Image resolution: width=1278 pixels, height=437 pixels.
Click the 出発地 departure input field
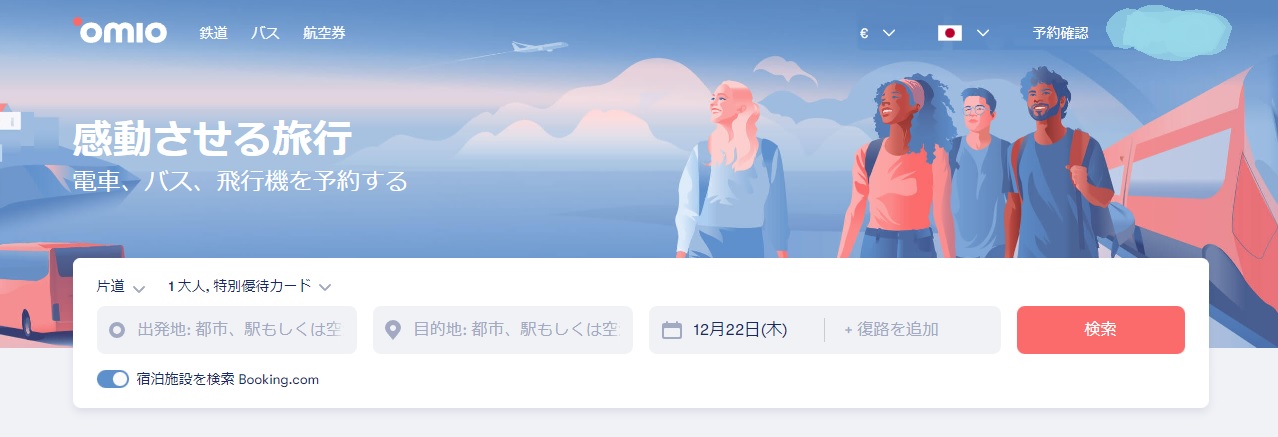(x=227, y=330)
